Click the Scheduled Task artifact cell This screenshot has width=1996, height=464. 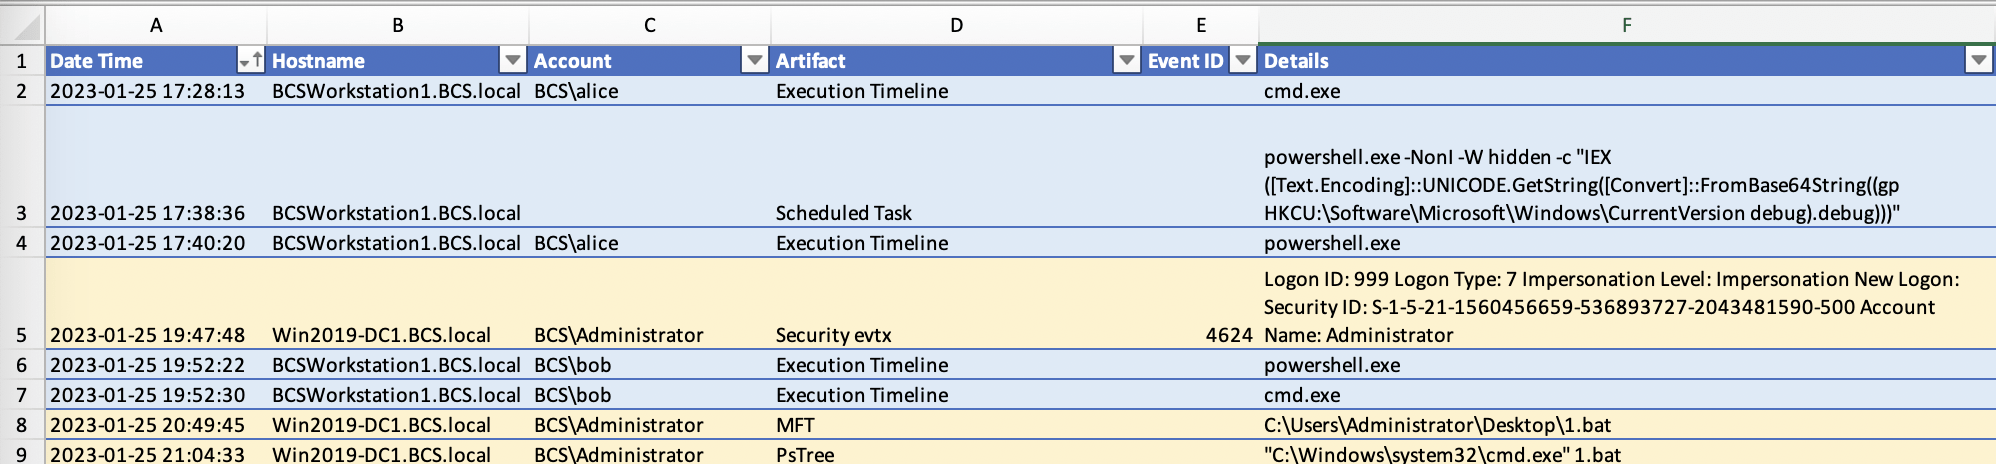point(844,213)
